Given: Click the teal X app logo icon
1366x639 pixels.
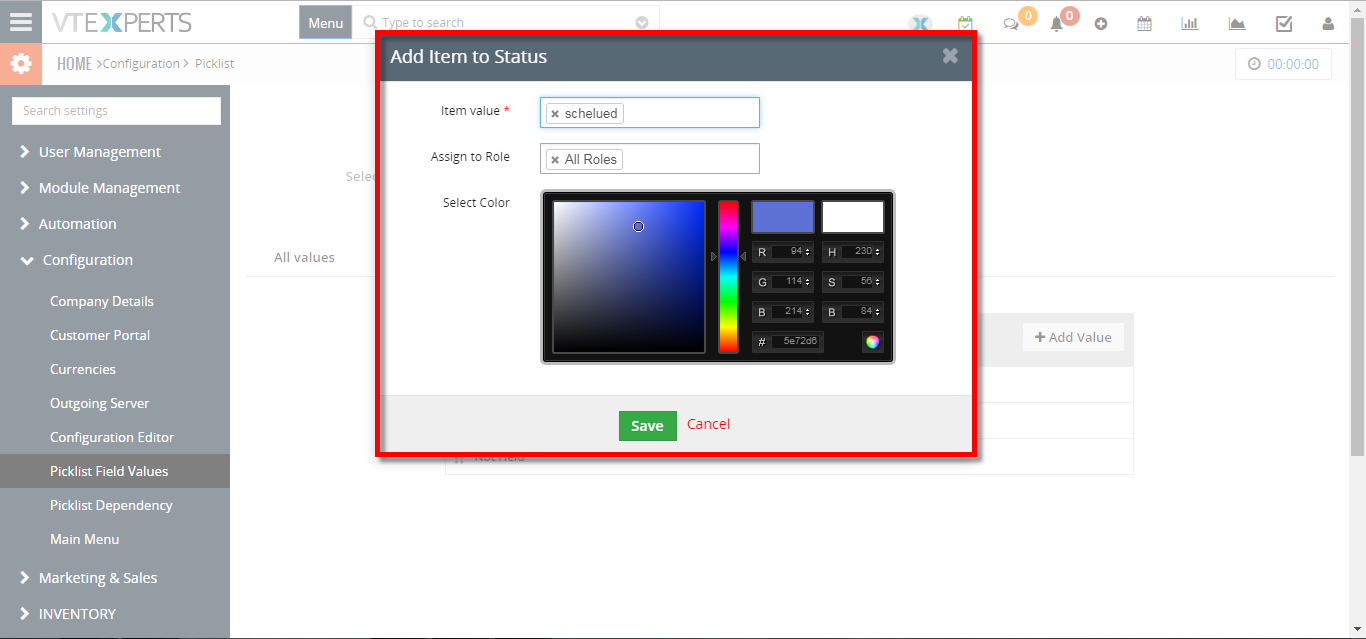Looking at the screenshot, I should (920, 24).
